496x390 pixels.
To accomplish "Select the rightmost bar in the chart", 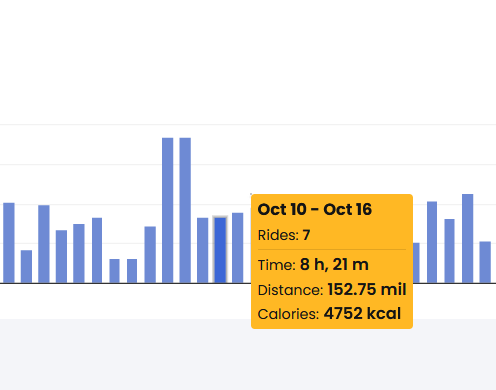I will coord(485,262).
